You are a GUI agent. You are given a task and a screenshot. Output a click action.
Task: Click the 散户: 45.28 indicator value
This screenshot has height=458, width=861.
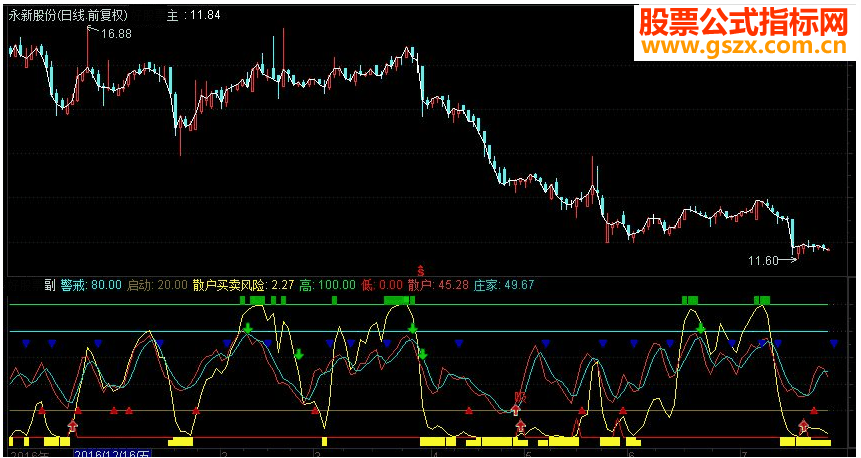438,285
